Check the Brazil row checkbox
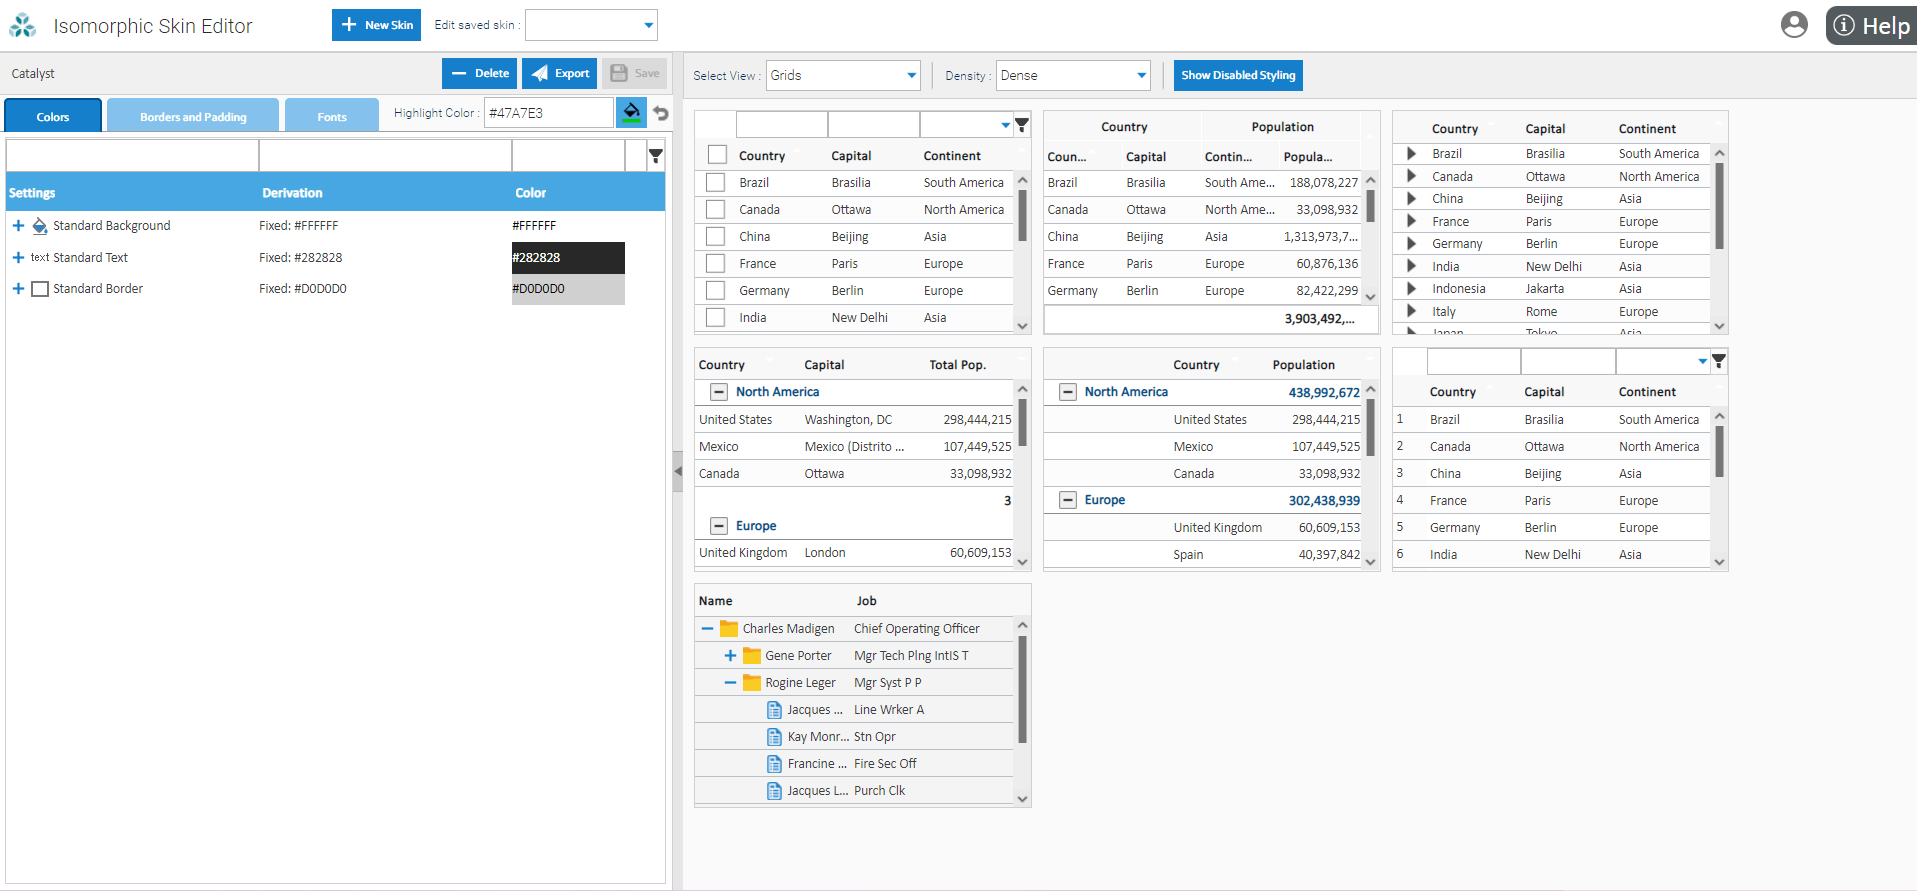 [716, 183]
